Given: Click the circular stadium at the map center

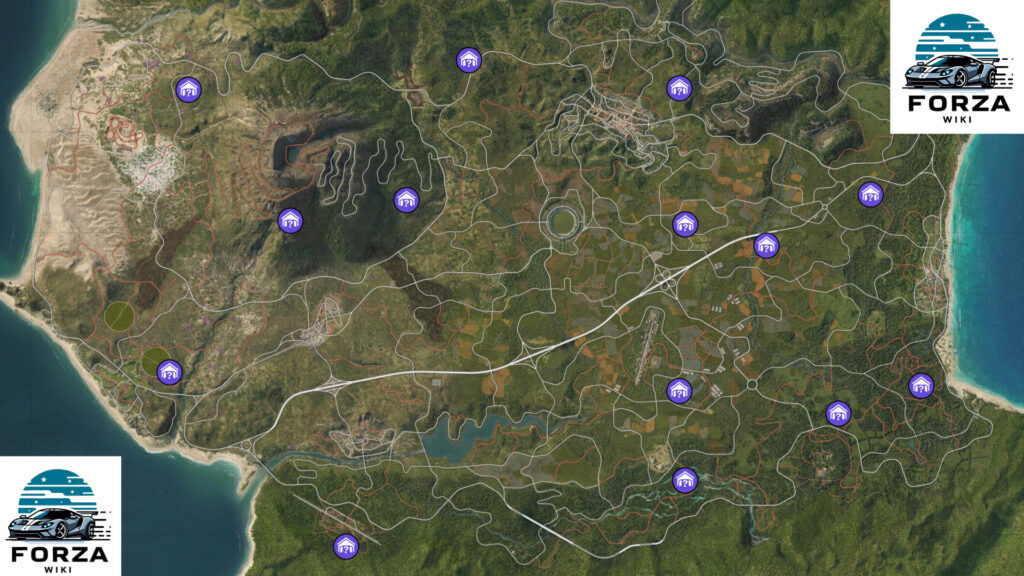Looking at the screenshot, I should (x=562, y=221).
